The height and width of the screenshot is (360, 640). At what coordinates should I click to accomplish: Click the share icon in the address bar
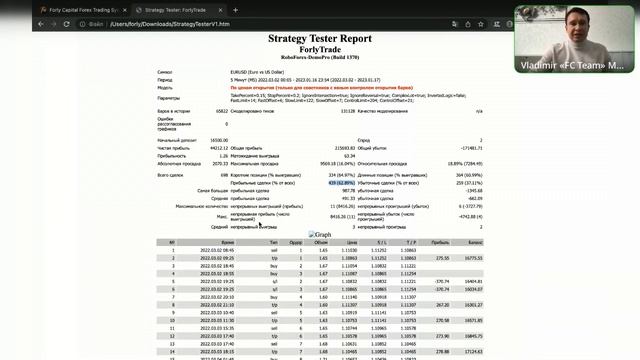[x=468, y=24]
